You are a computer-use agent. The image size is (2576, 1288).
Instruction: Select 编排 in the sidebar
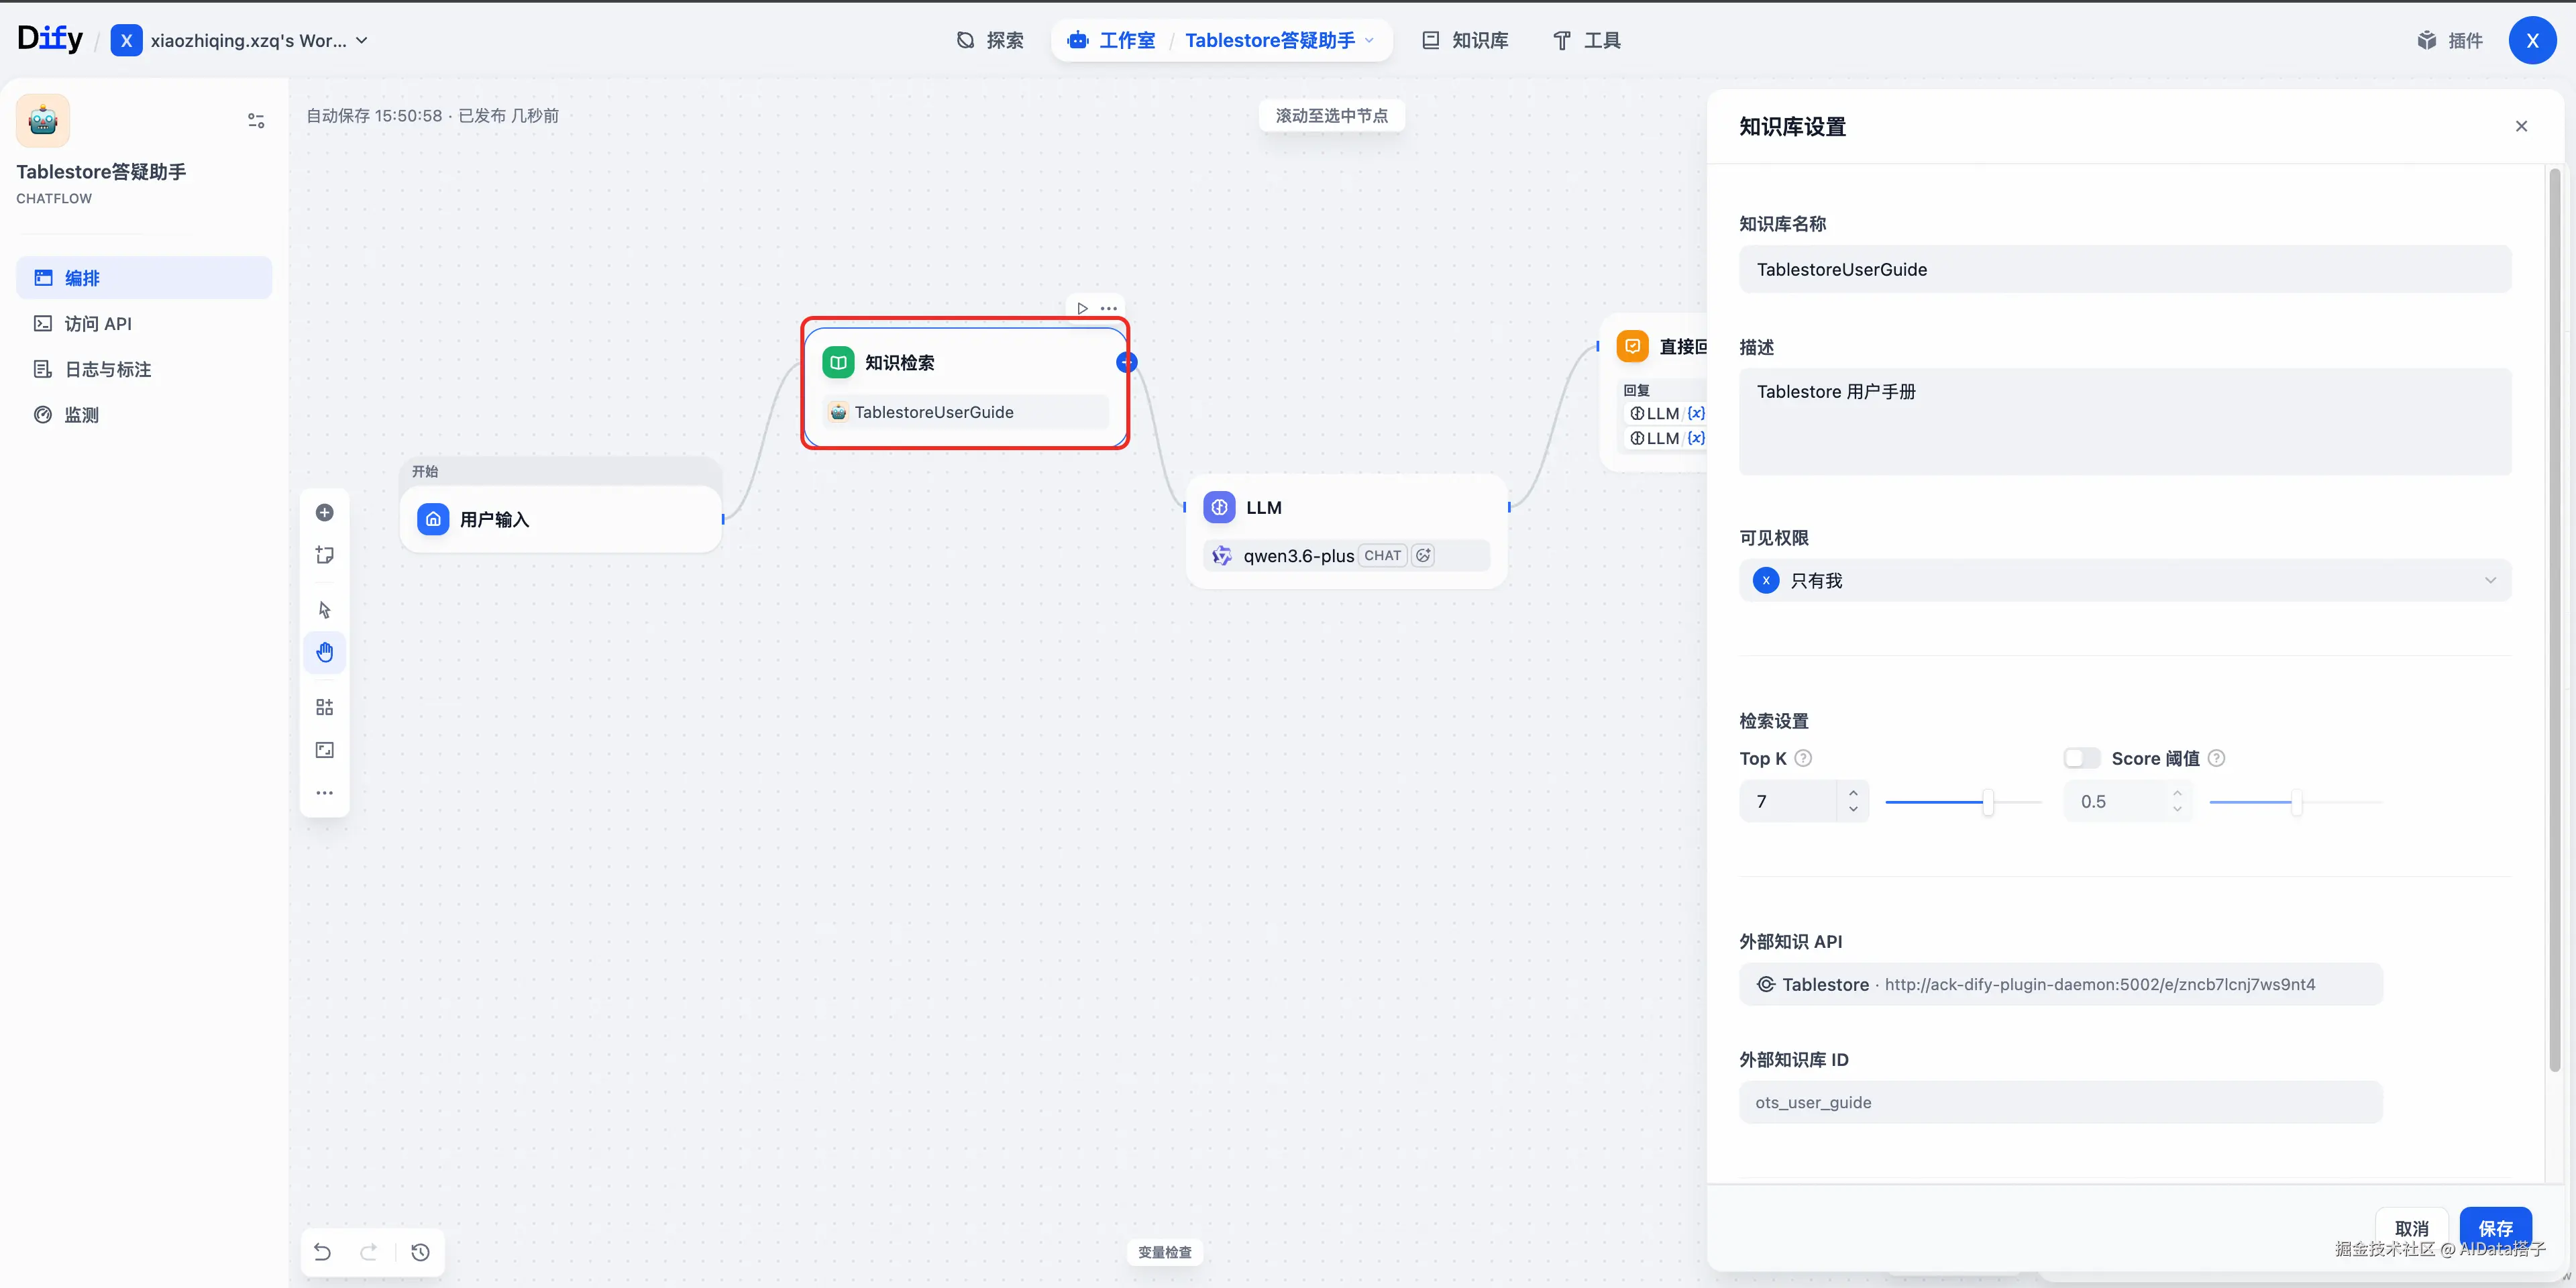[144, 278]
